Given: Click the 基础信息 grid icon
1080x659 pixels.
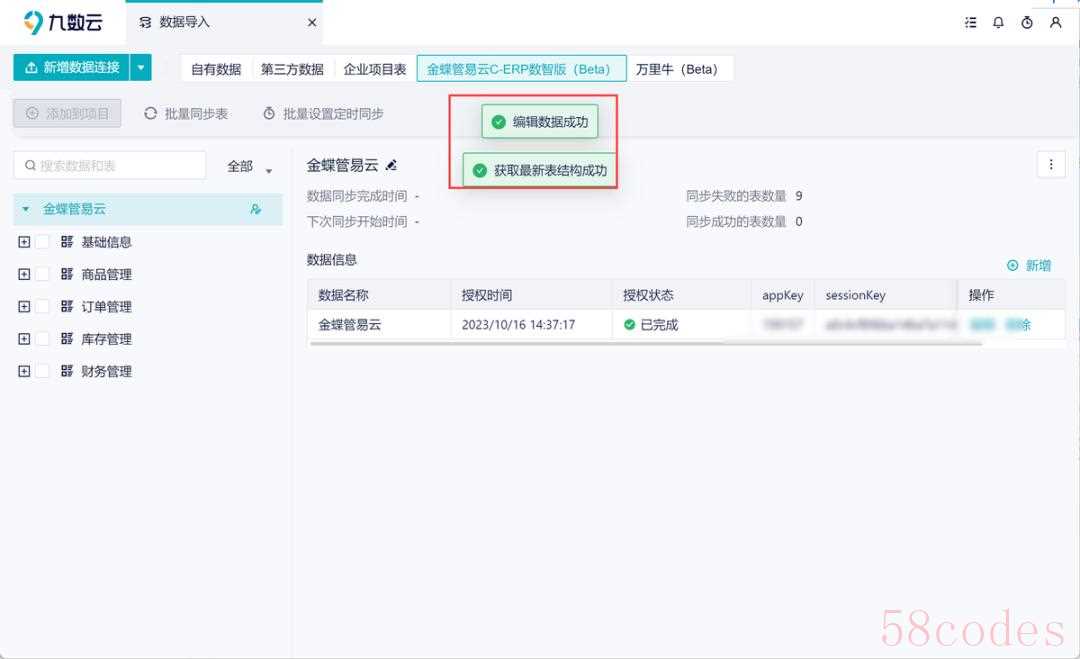Looking at the screenshot, I should (67, 242).
